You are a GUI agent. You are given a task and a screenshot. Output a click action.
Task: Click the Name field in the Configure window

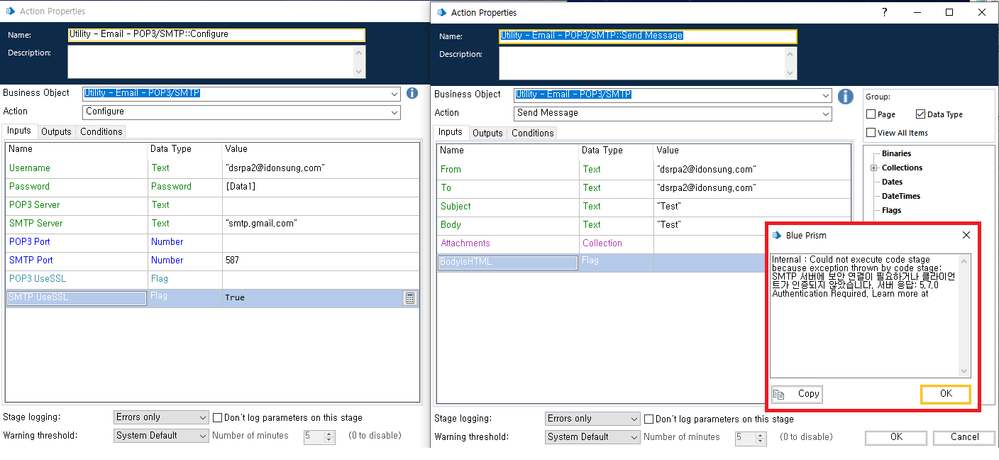[x=216, y=35]
